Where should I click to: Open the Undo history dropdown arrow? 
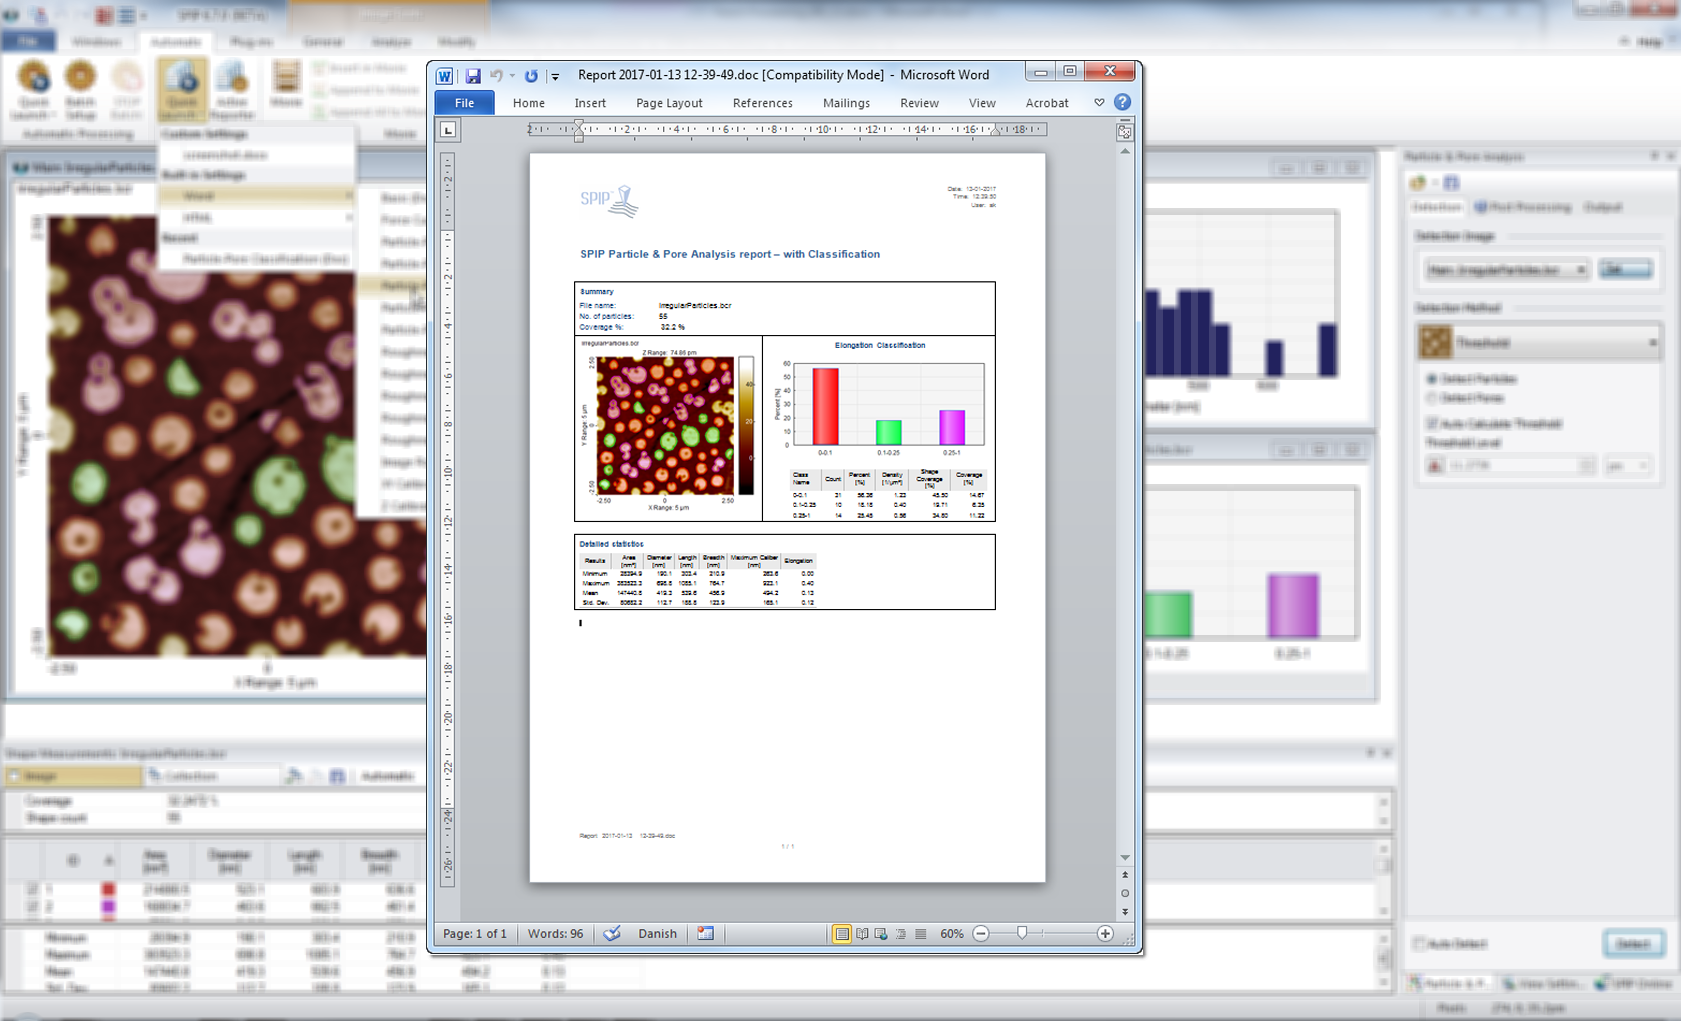pyautogui.click(x=512, y=76)
